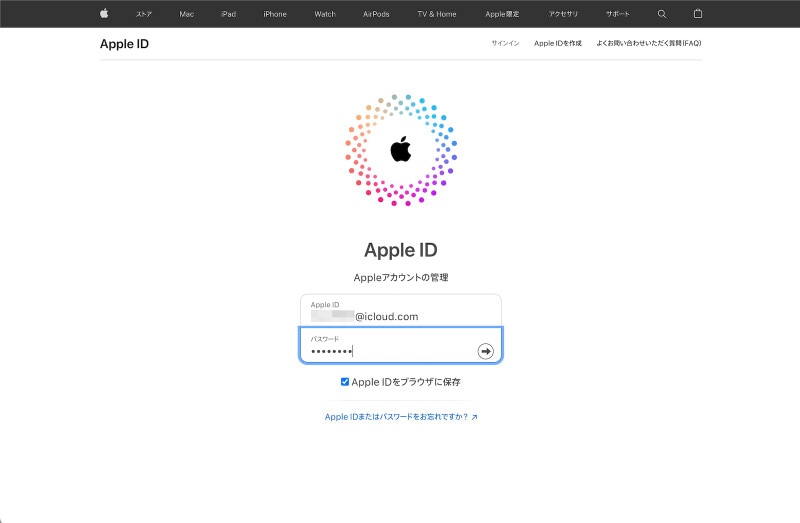
Task: Focus the パスワード input field
Action: point(401,345)
